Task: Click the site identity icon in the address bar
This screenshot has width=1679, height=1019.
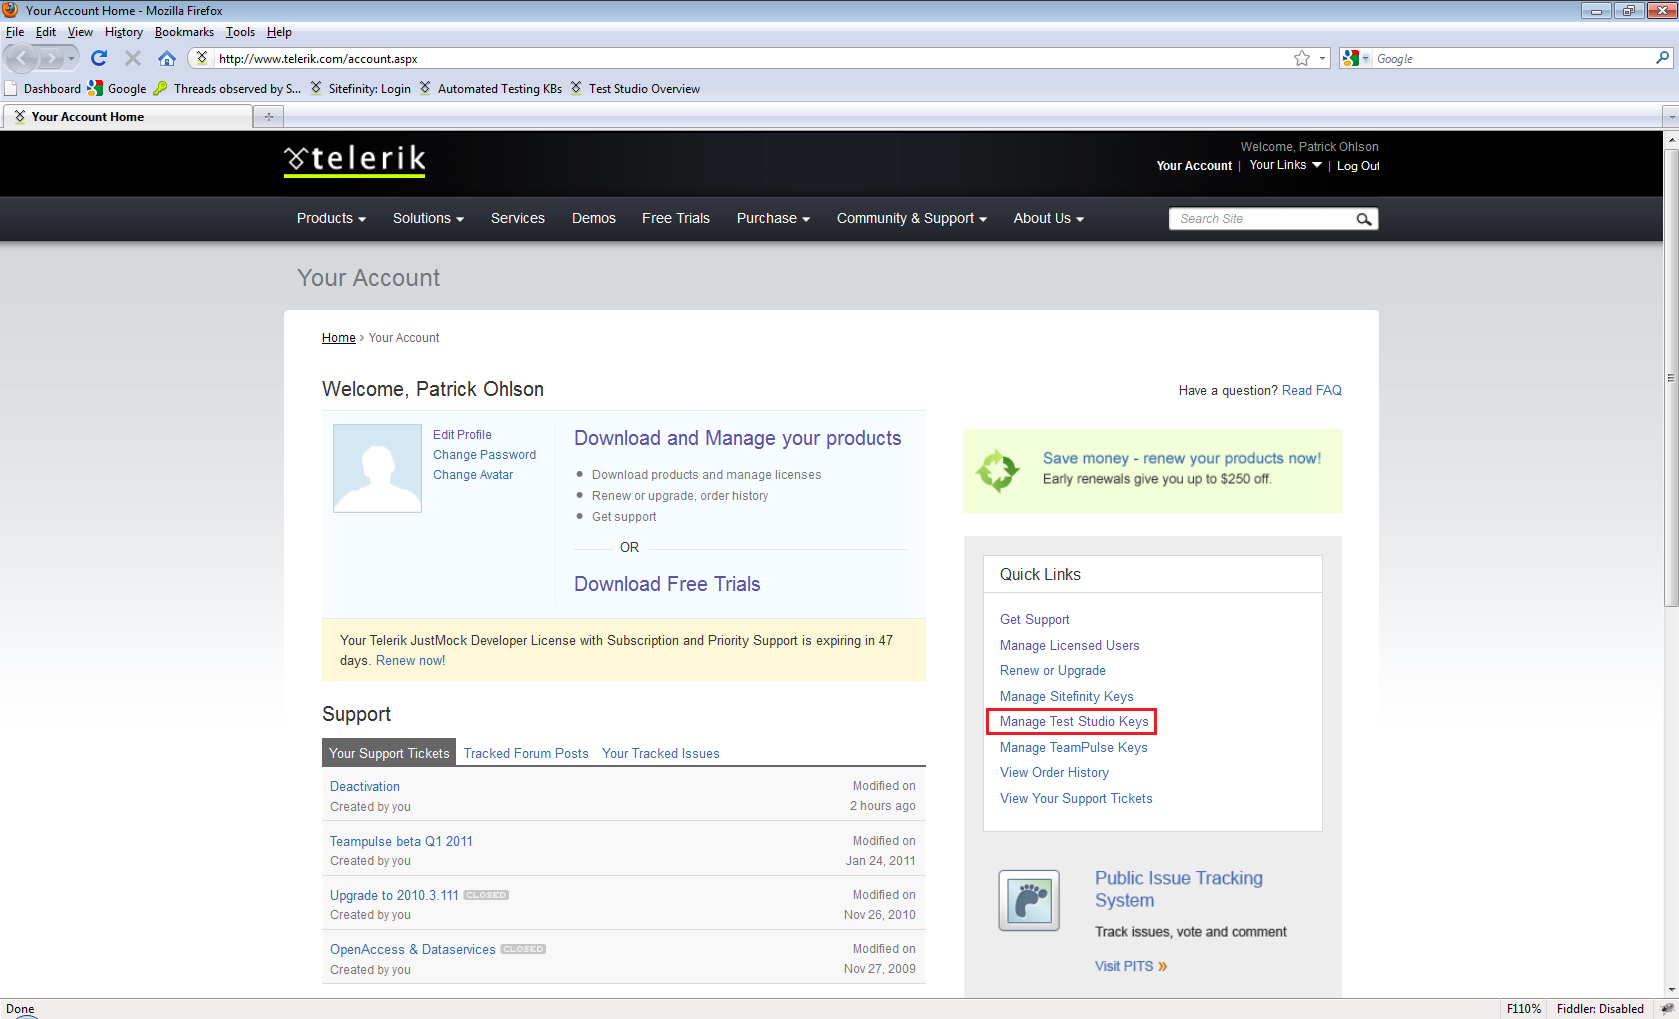Action: (x=202, y=58)
